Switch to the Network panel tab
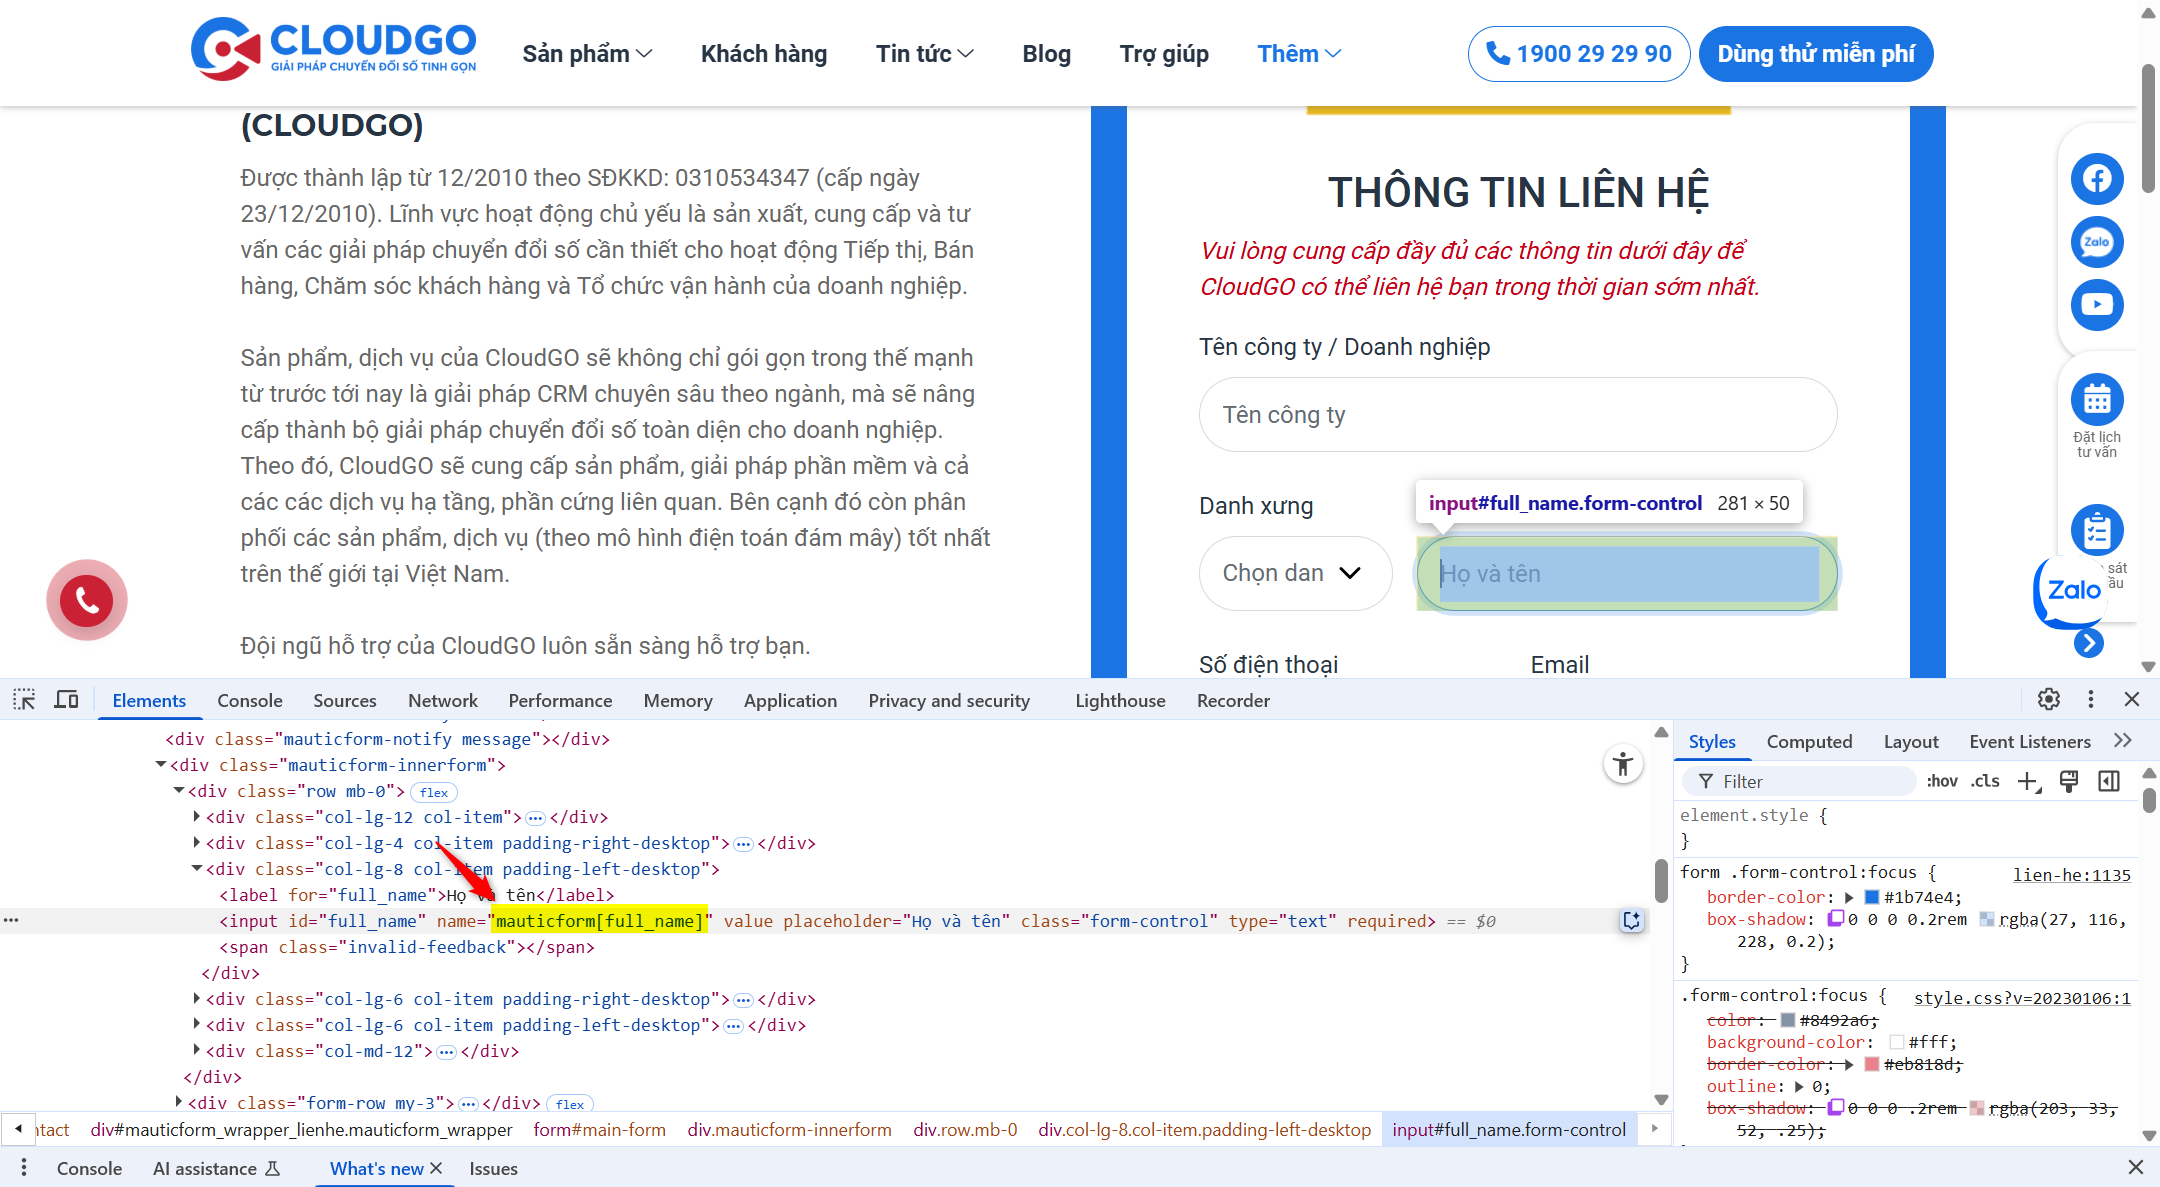The width and height of the screenshot is (2160, 1187). coord(442,700)
